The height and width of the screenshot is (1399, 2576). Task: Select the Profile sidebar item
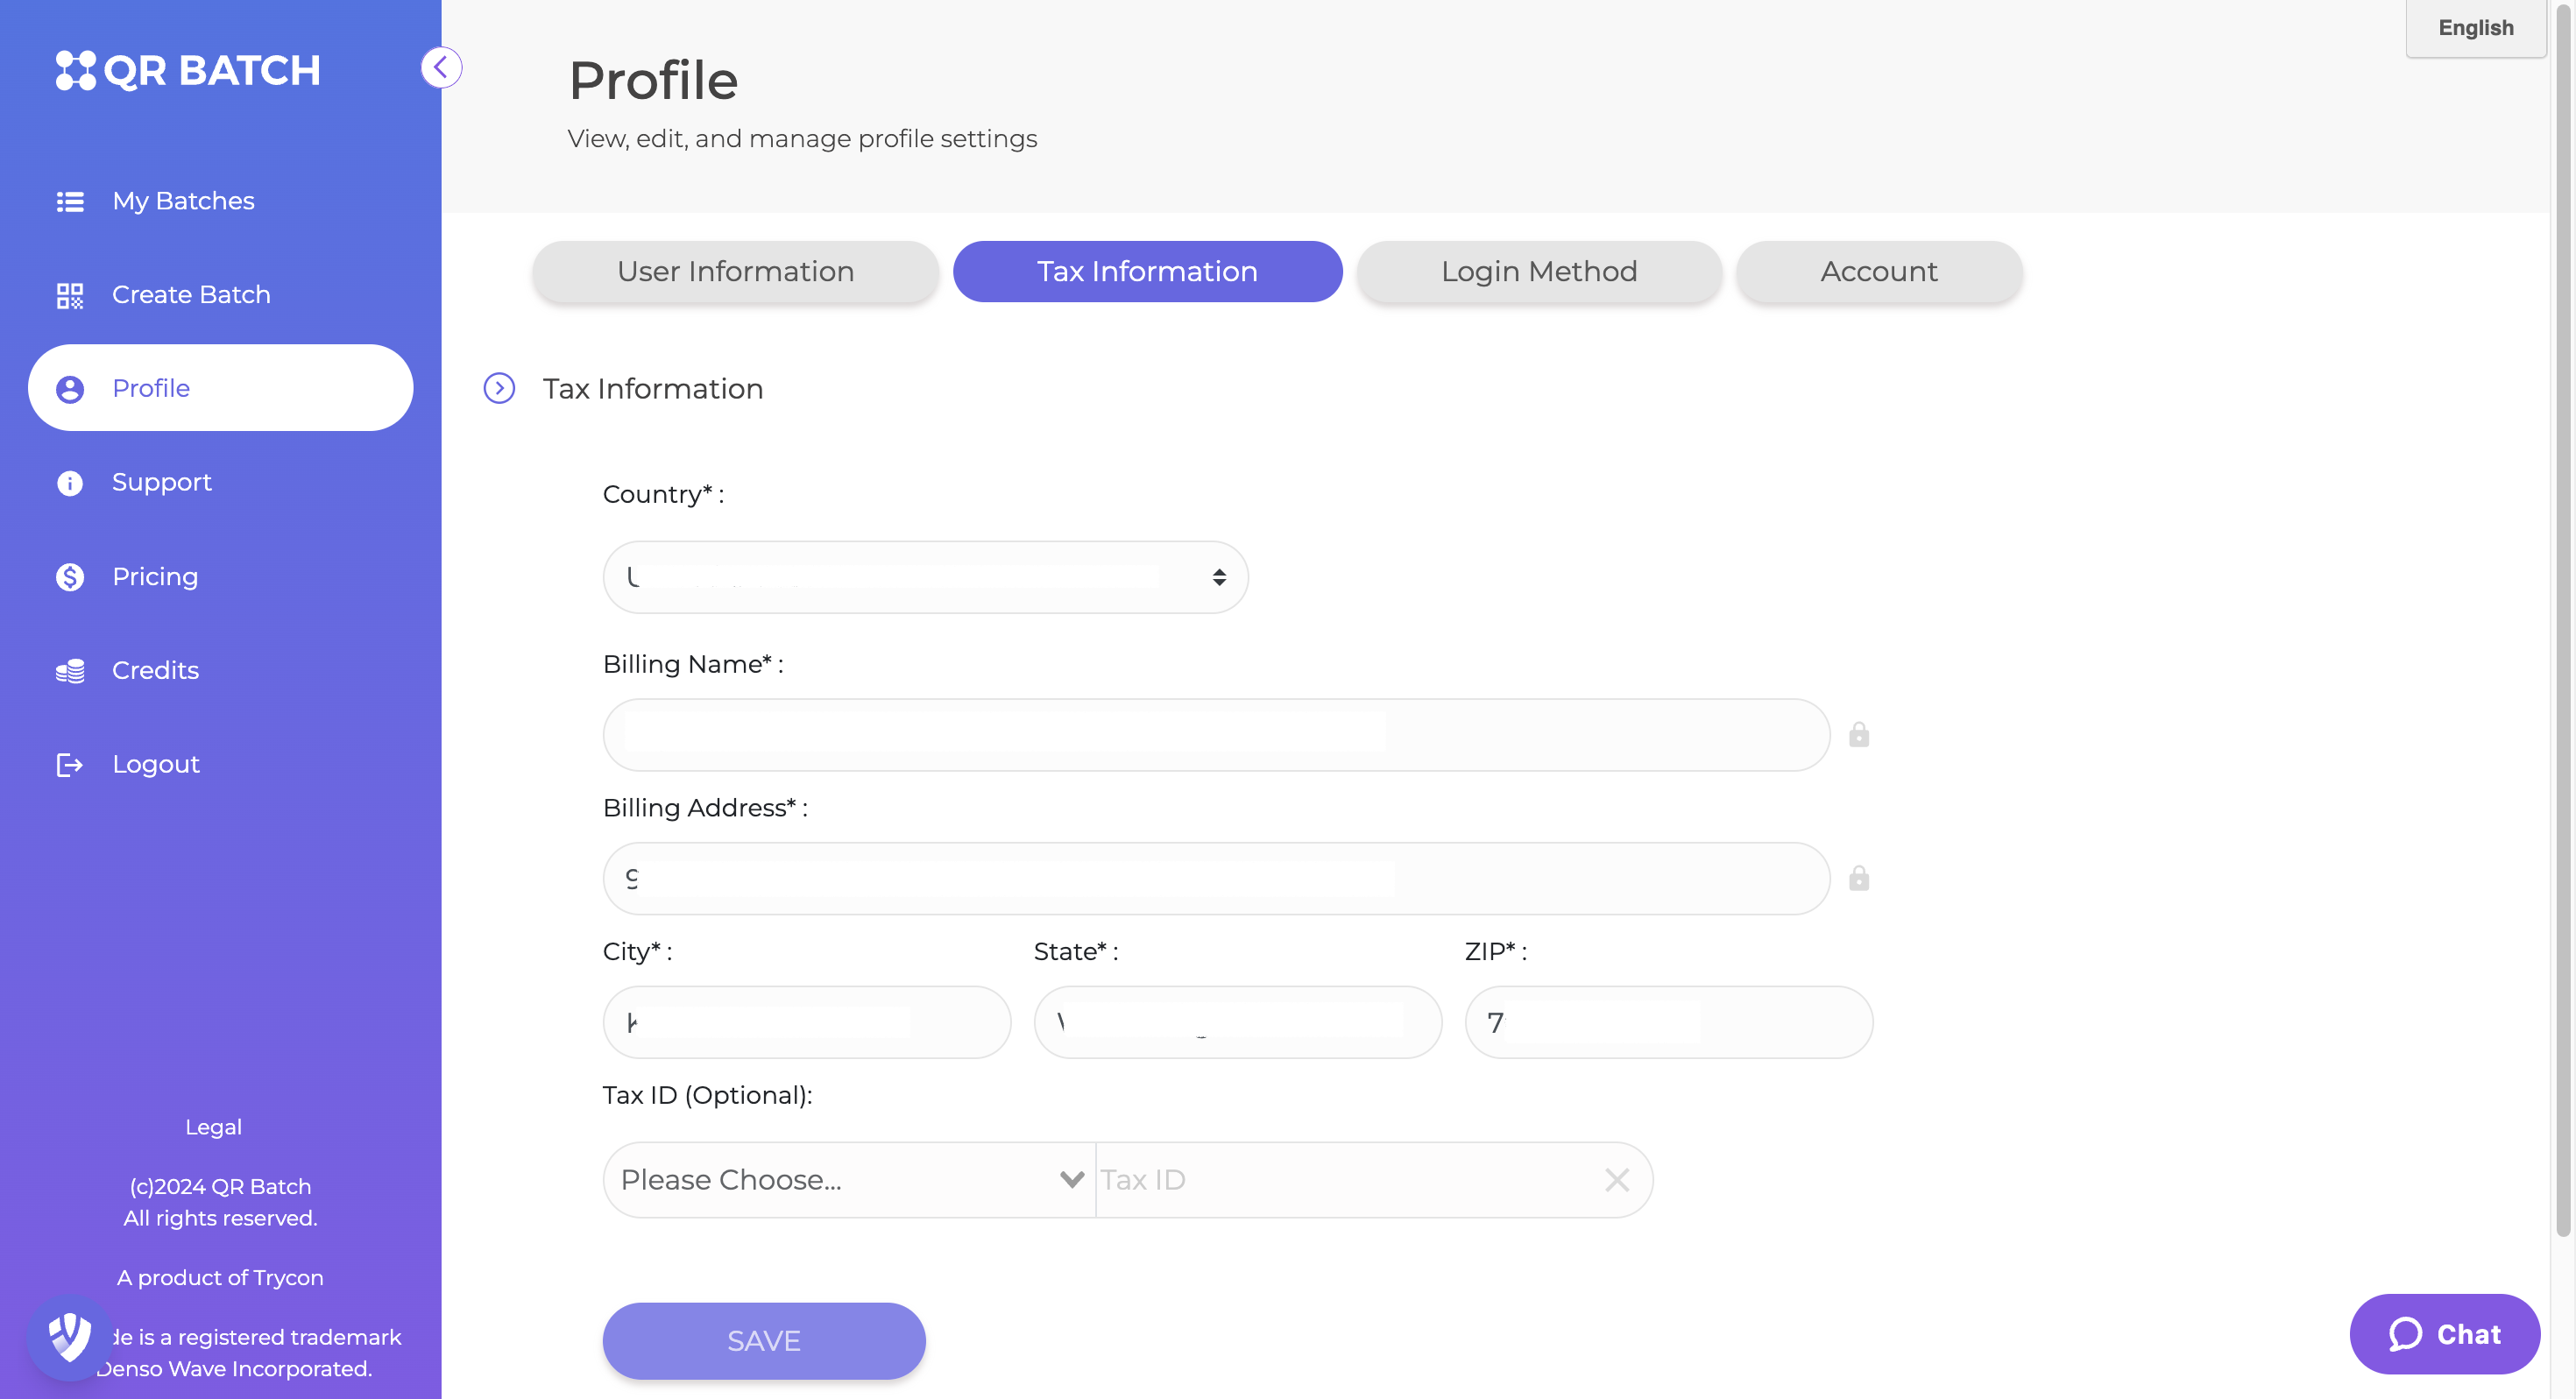220,388
